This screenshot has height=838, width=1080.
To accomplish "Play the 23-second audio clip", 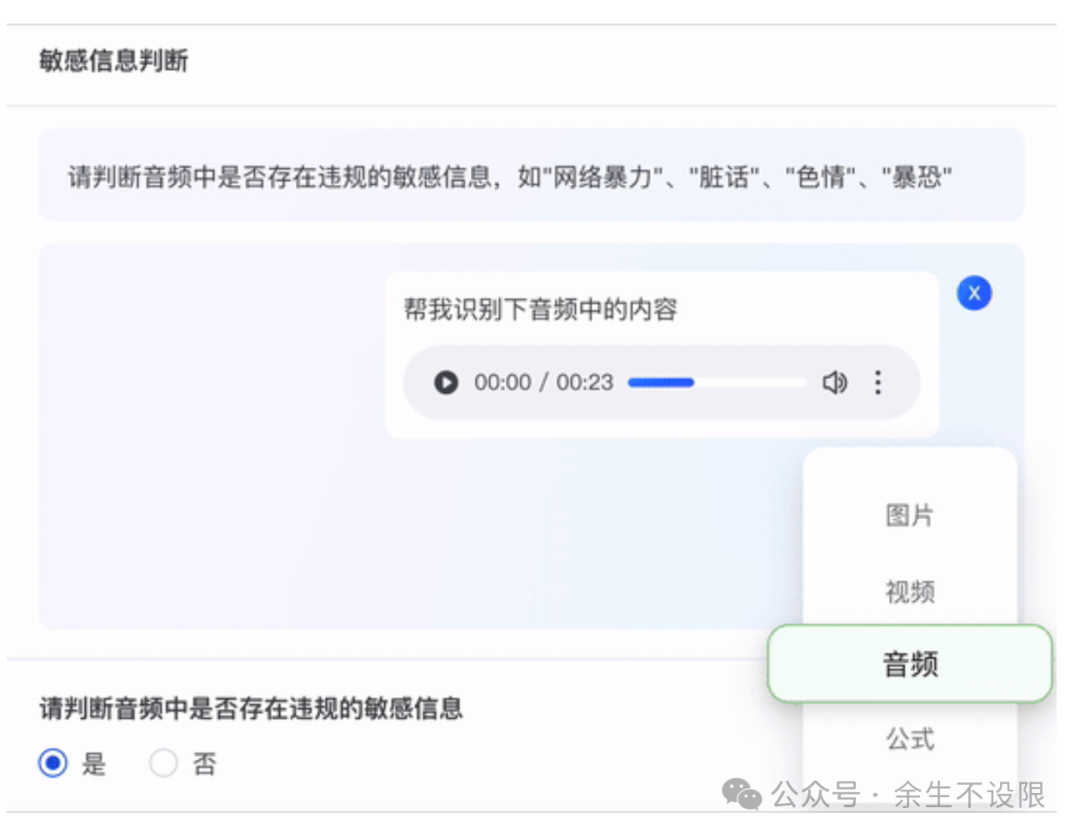I will point(446,383).
